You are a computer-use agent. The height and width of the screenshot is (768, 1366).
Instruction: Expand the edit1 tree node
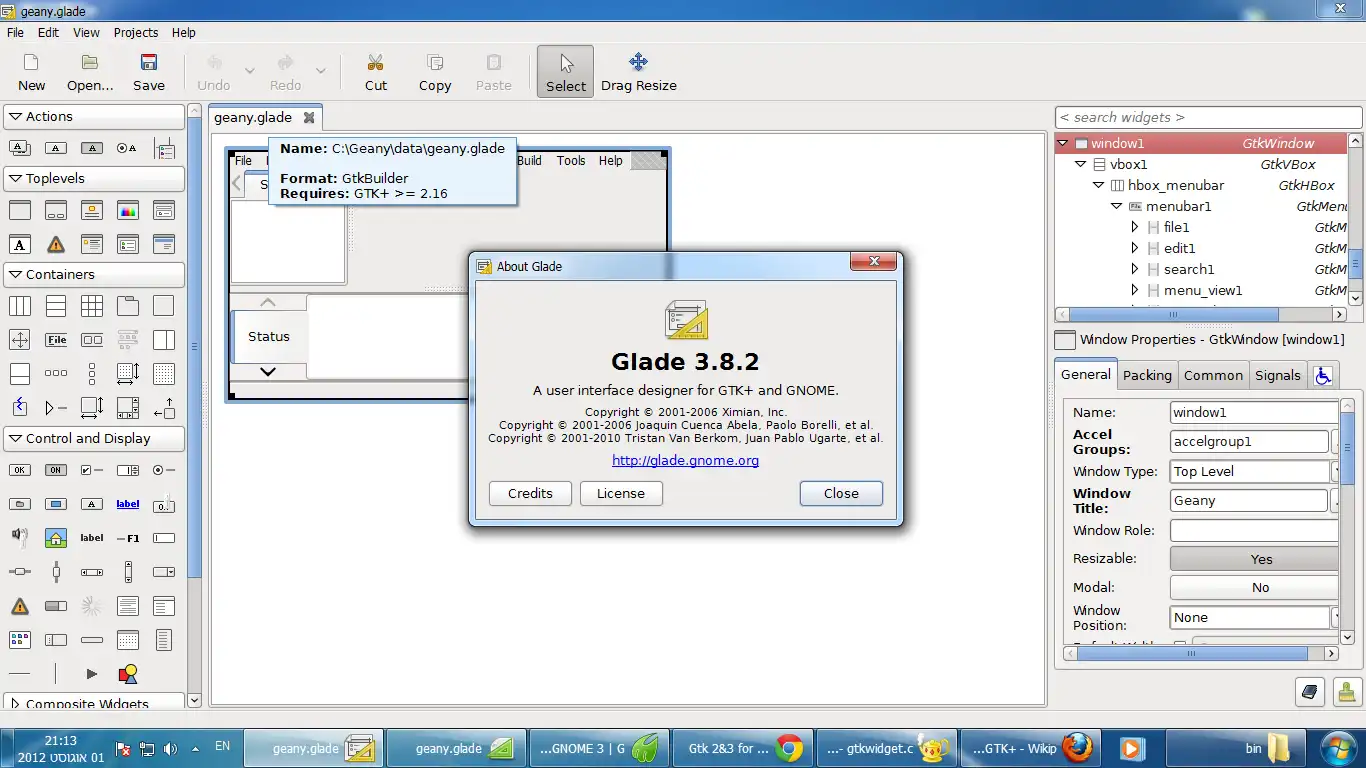1135,248
